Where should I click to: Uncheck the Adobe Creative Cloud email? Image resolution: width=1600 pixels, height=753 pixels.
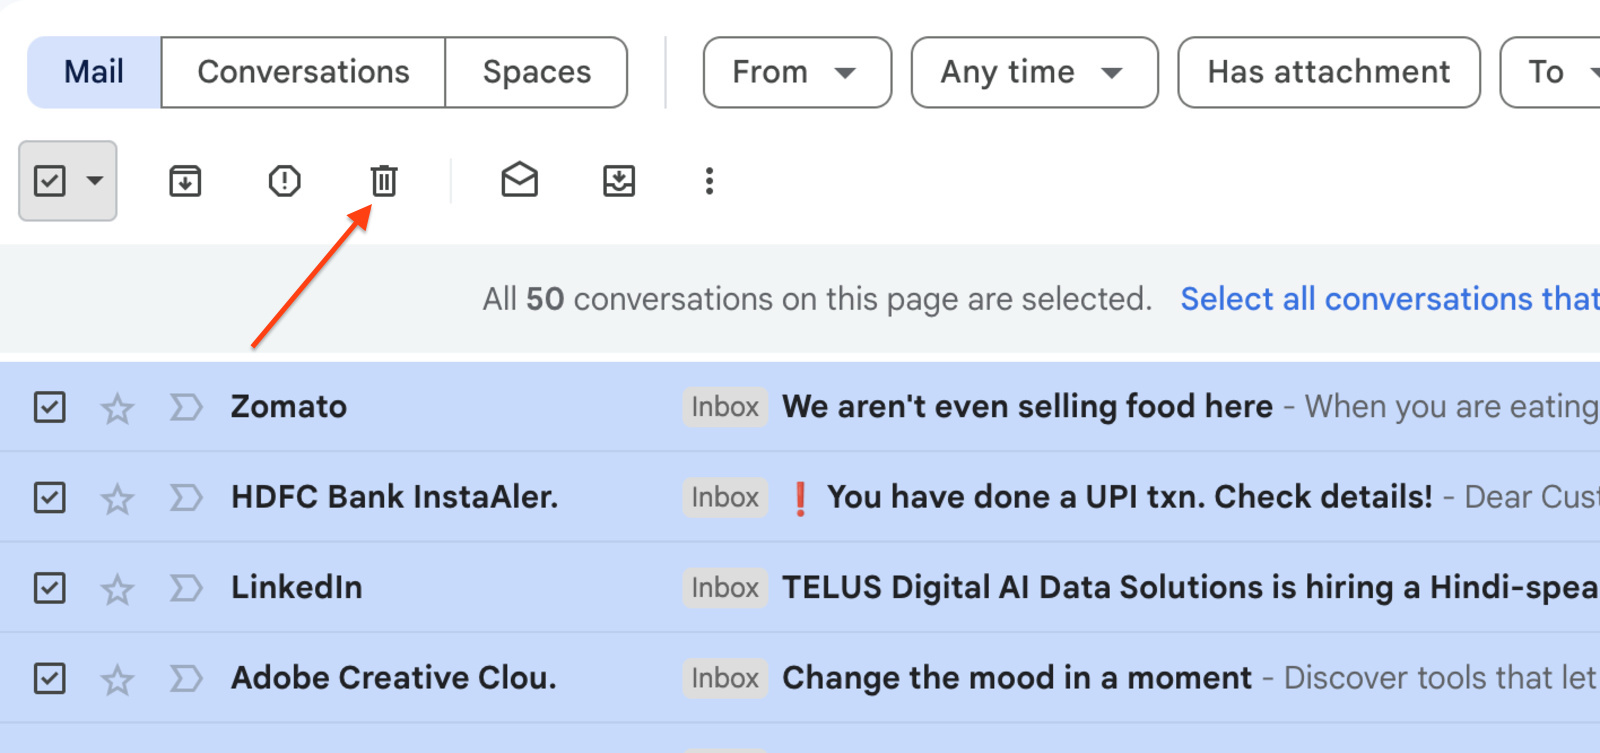tap(49, 678)
